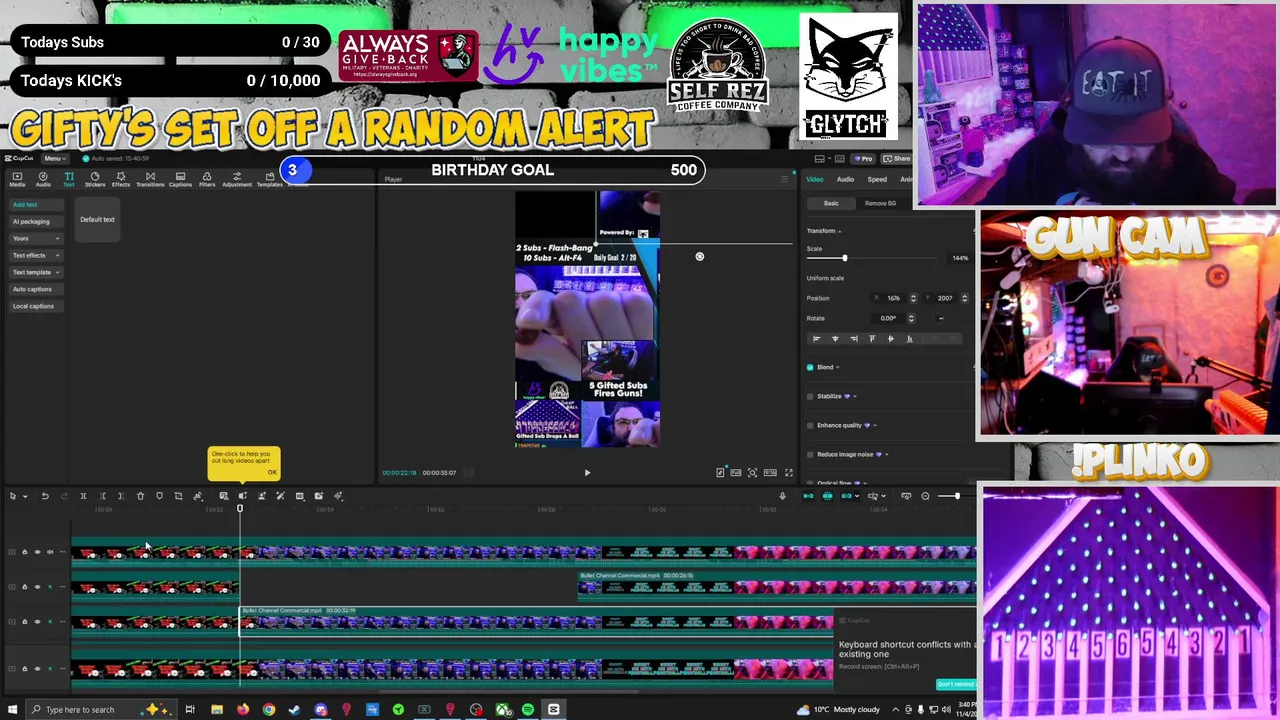Switch to the Speed properties tab
Viewport: 1280px width, 720px height.
click(877, 180)
